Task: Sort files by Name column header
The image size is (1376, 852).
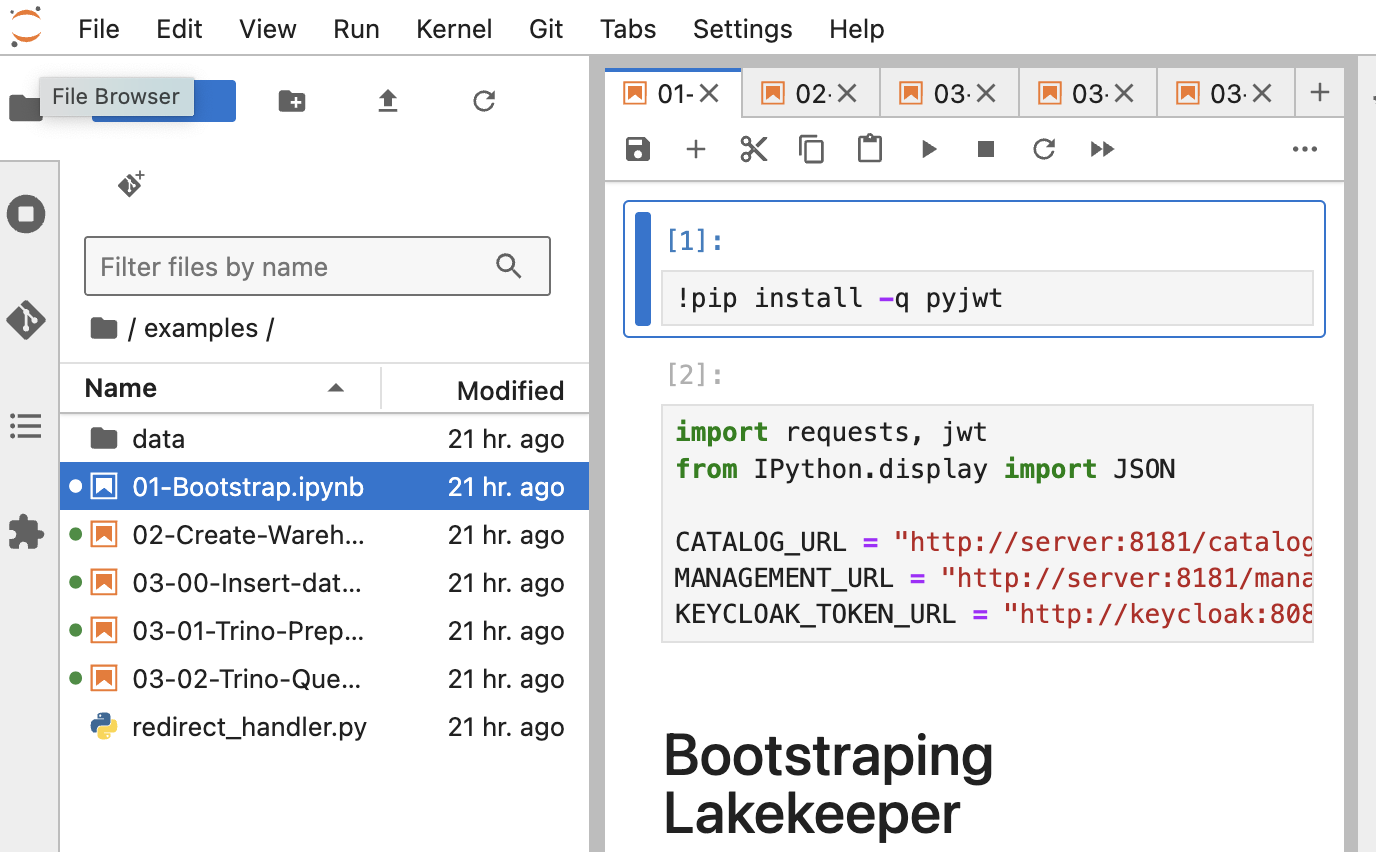Action: pyautogui.click(x=121, y=388)
